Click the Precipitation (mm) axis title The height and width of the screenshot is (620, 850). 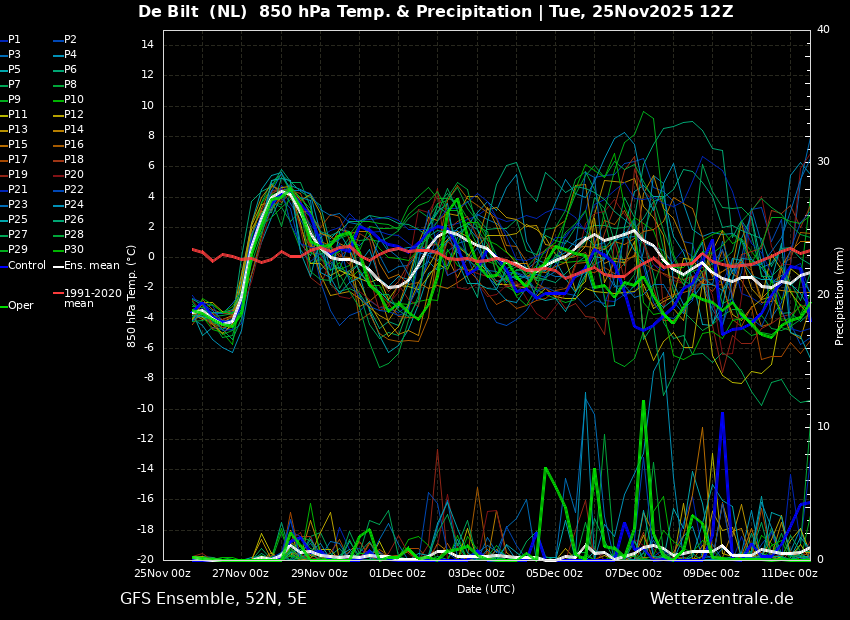pyautogui.click(x=839, y=295)
